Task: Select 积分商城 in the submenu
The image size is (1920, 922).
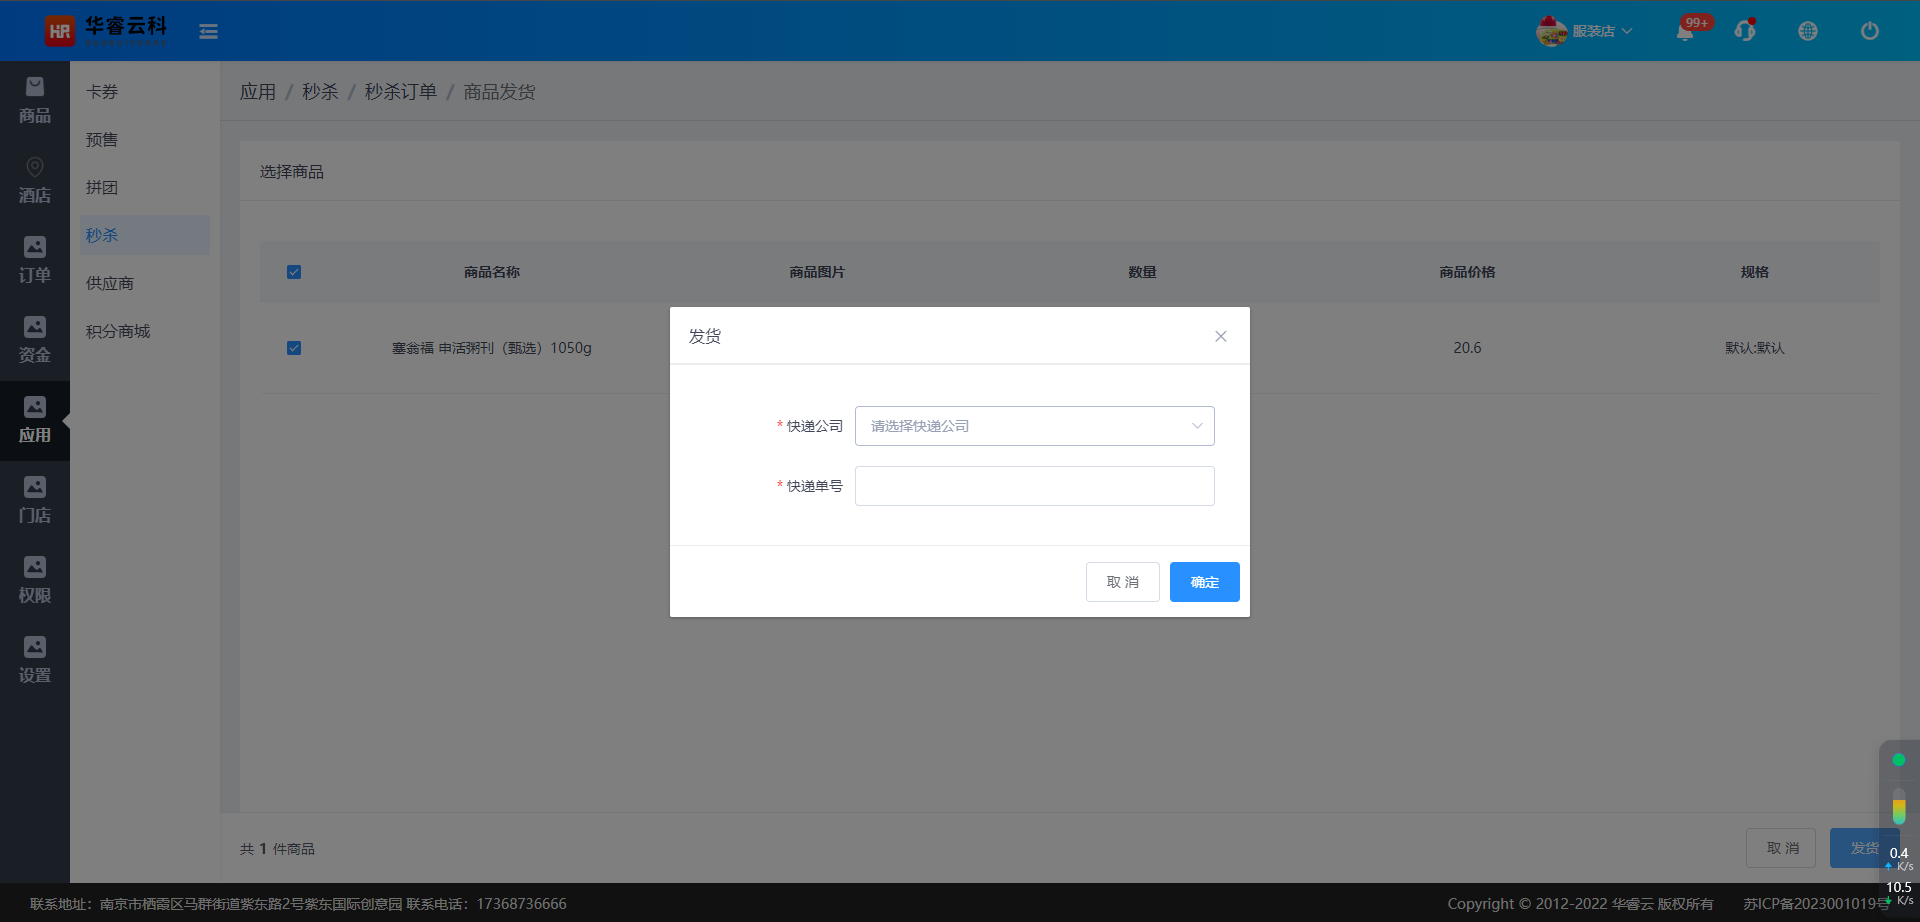Action: (118, 331)
